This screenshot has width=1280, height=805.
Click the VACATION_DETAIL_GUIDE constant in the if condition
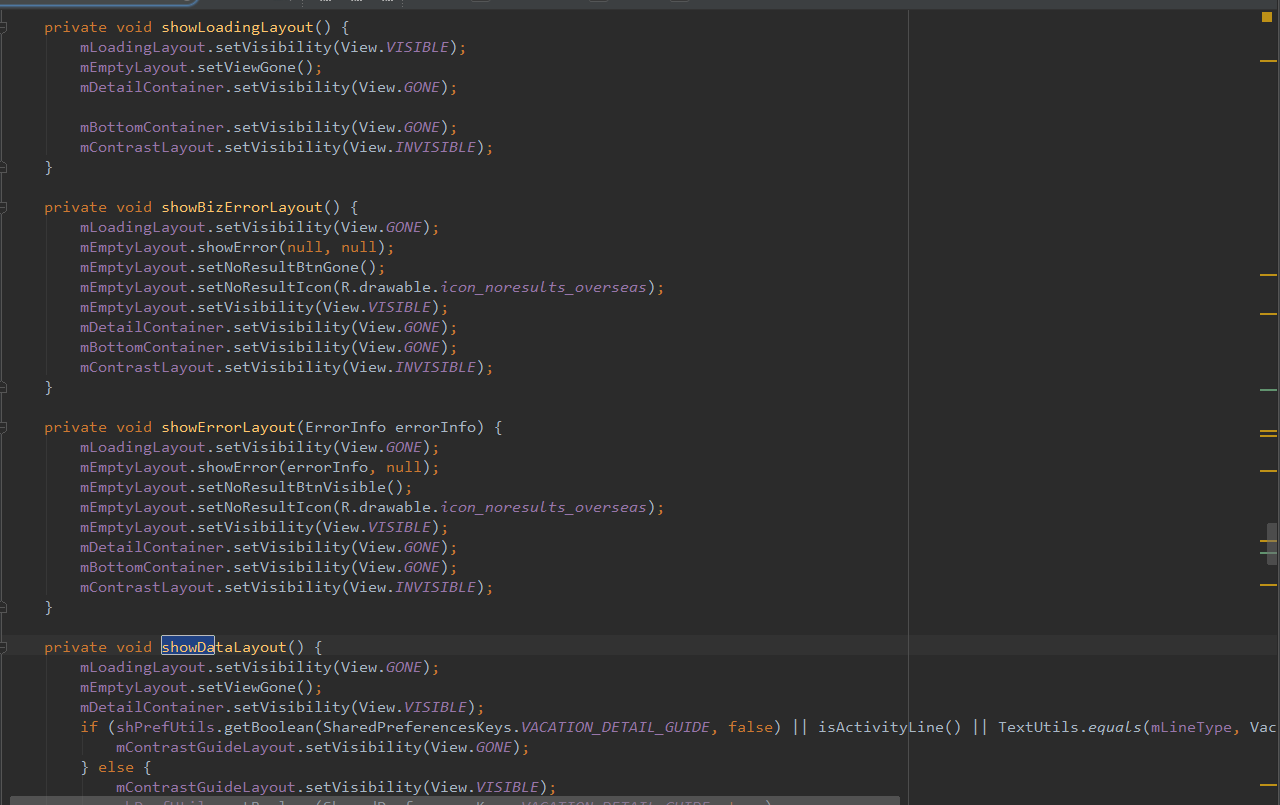[616, 727]
